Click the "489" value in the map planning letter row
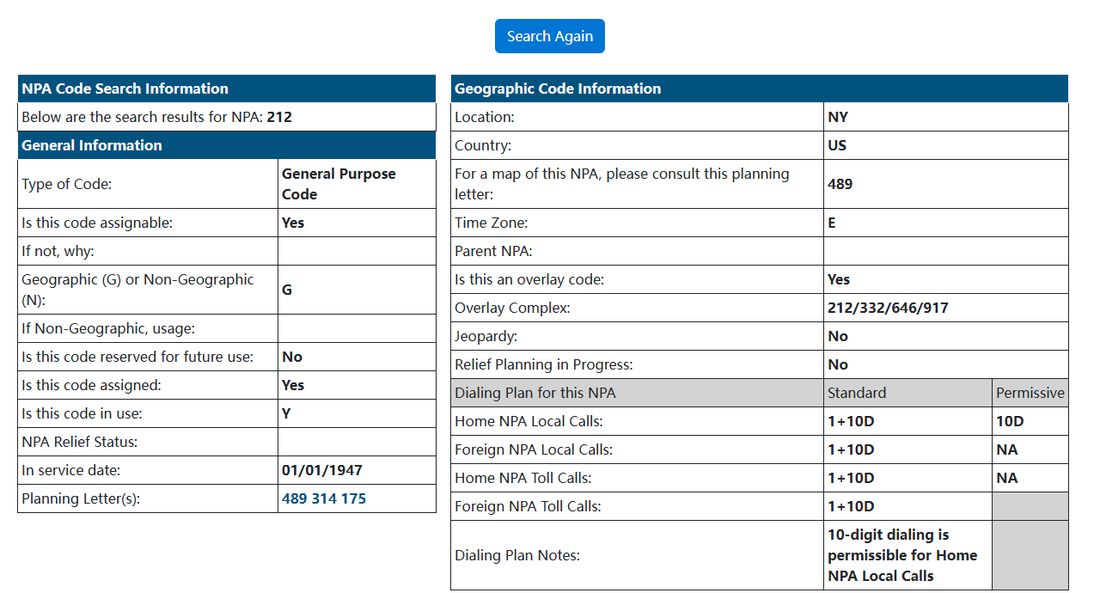The height and width of the screenshot is (593, 1100). (x=840, y=184)
